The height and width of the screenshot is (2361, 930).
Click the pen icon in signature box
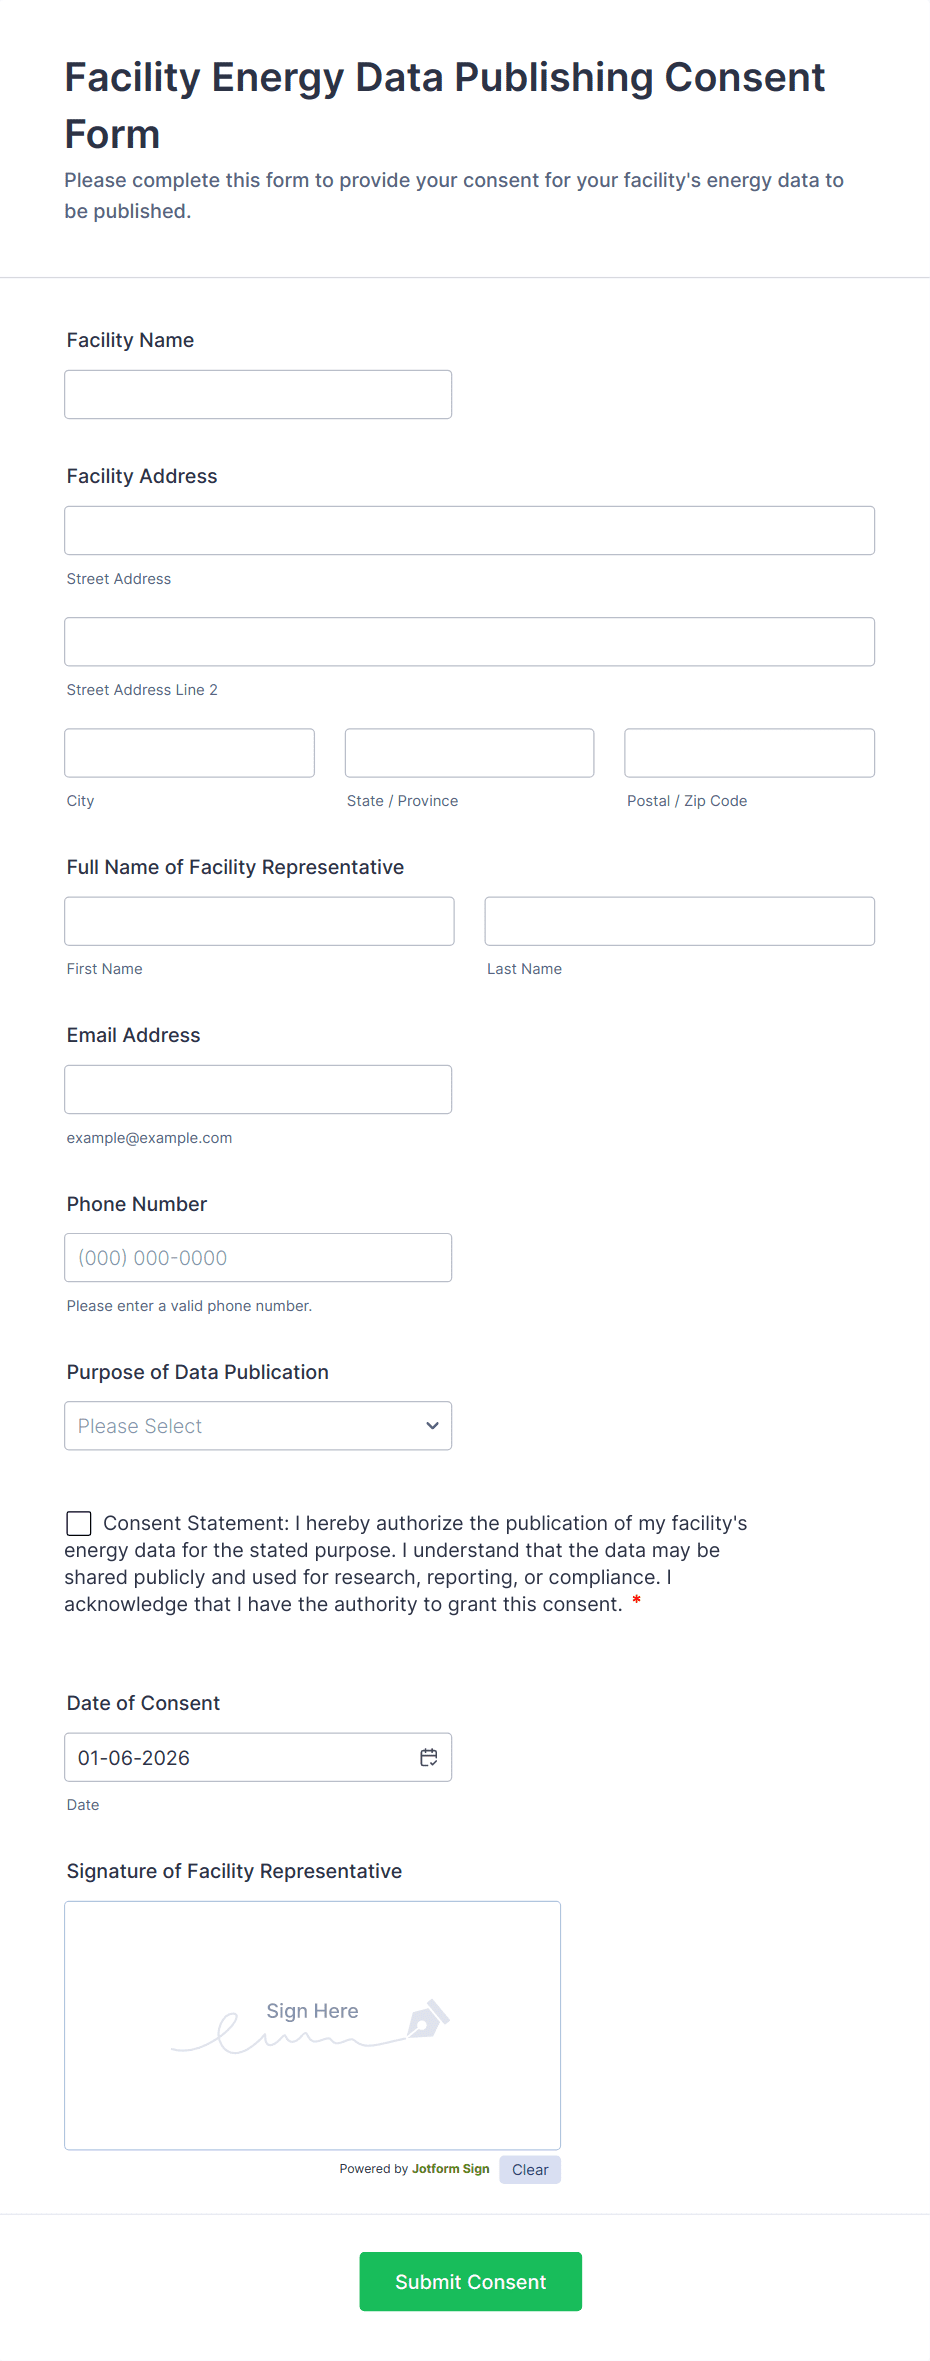429,2019
